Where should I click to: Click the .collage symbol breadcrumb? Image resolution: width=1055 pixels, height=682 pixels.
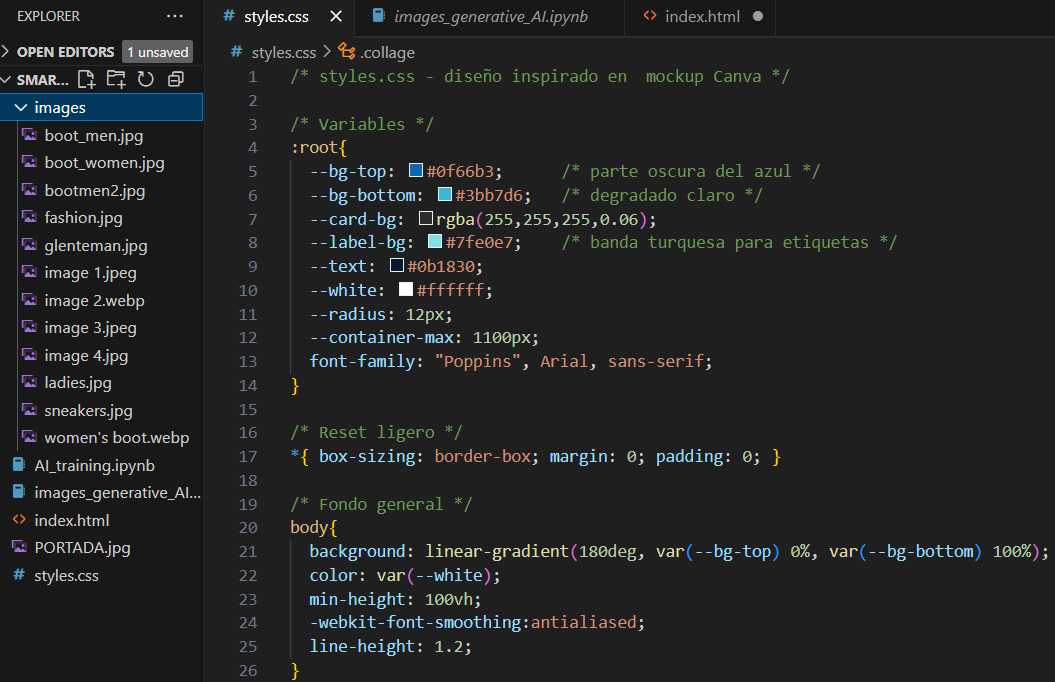tap(377, 52)
